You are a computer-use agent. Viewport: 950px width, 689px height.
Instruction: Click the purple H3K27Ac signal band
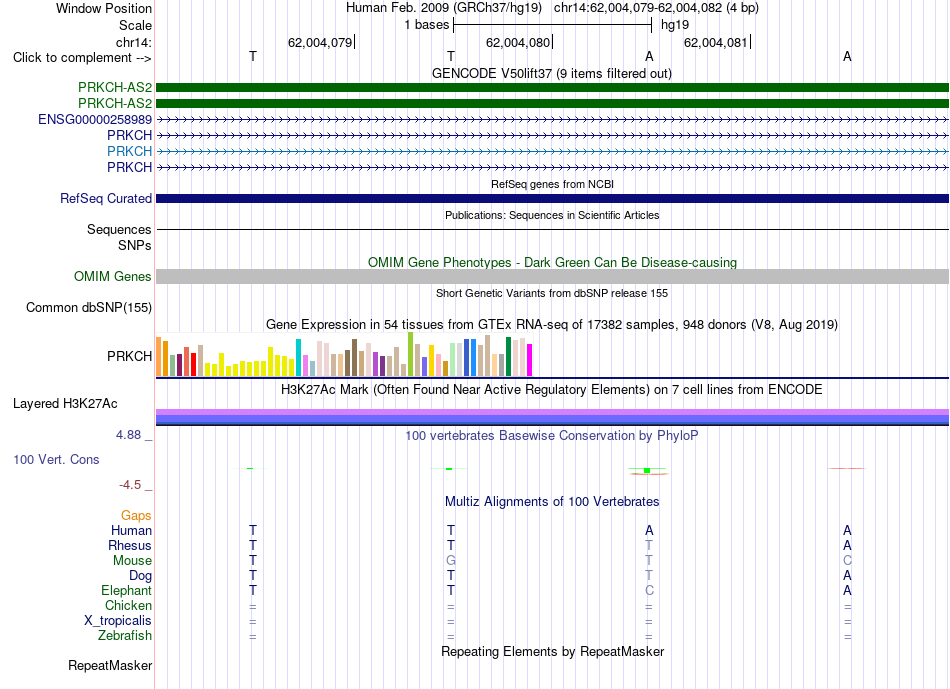(552, 413)
